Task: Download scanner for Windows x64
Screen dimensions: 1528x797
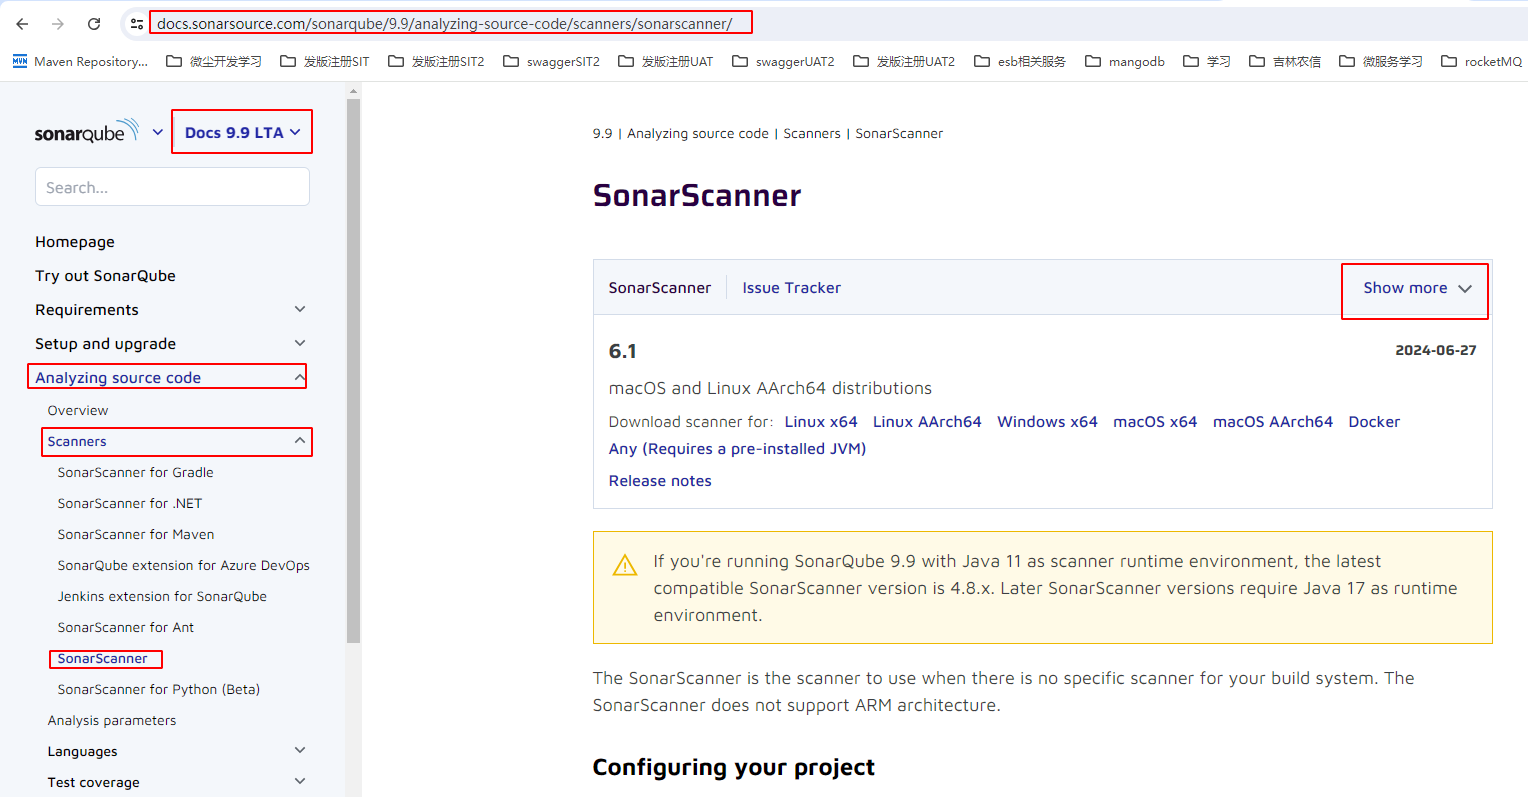Action: point(1047,422)
